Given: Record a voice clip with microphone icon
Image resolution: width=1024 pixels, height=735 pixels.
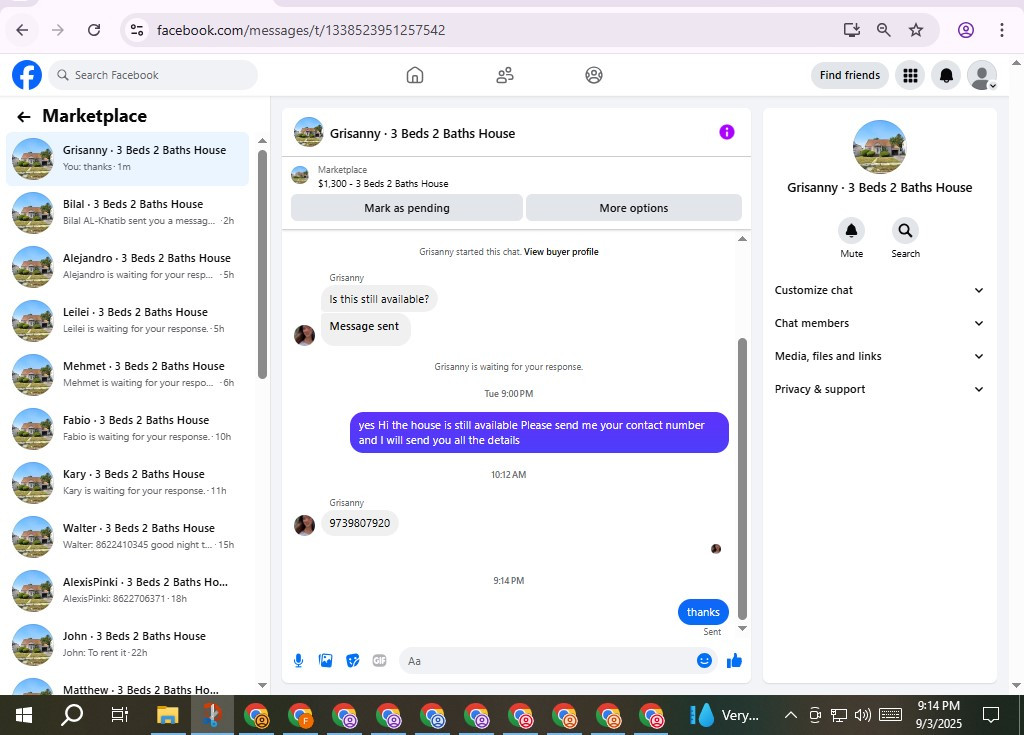Looking at the screenshot, I should point(298,661).
